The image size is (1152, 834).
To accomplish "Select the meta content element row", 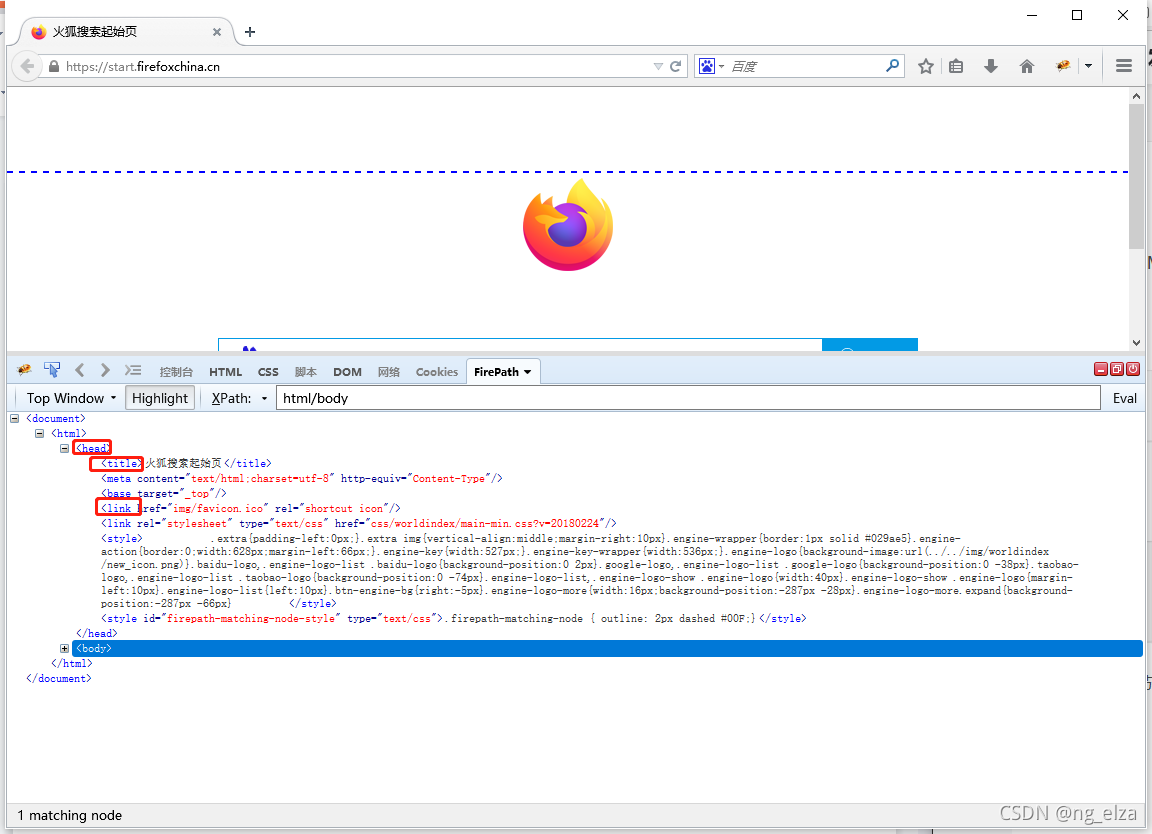I will click(302, 478).
